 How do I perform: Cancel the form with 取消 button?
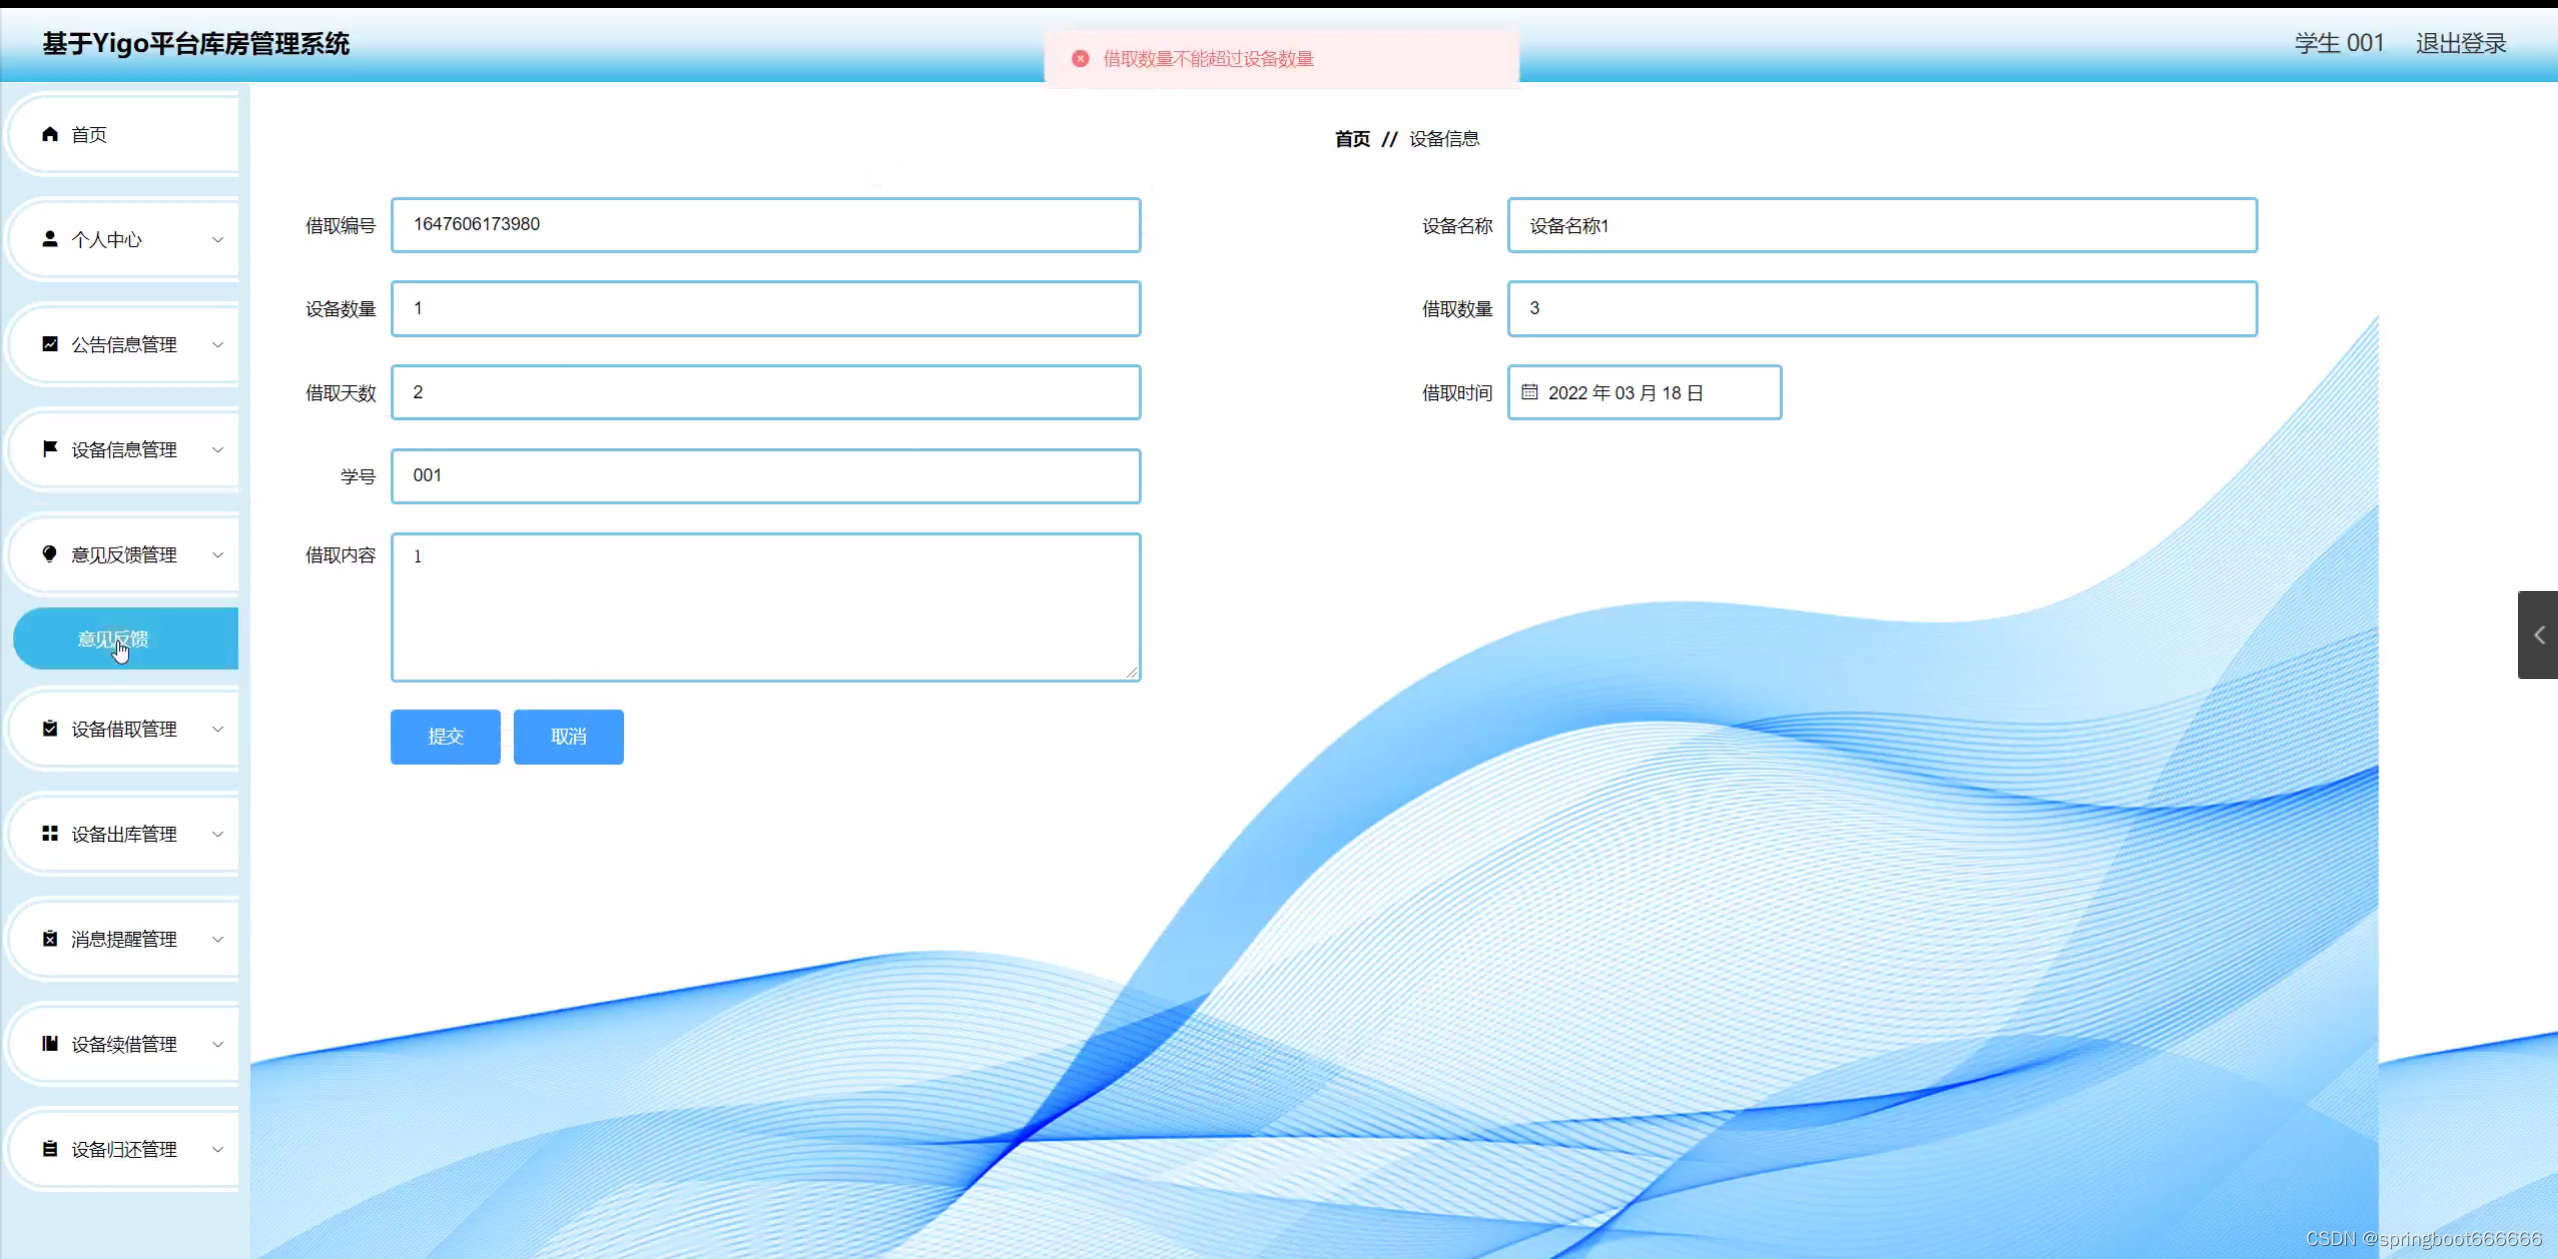click(568, 737)
